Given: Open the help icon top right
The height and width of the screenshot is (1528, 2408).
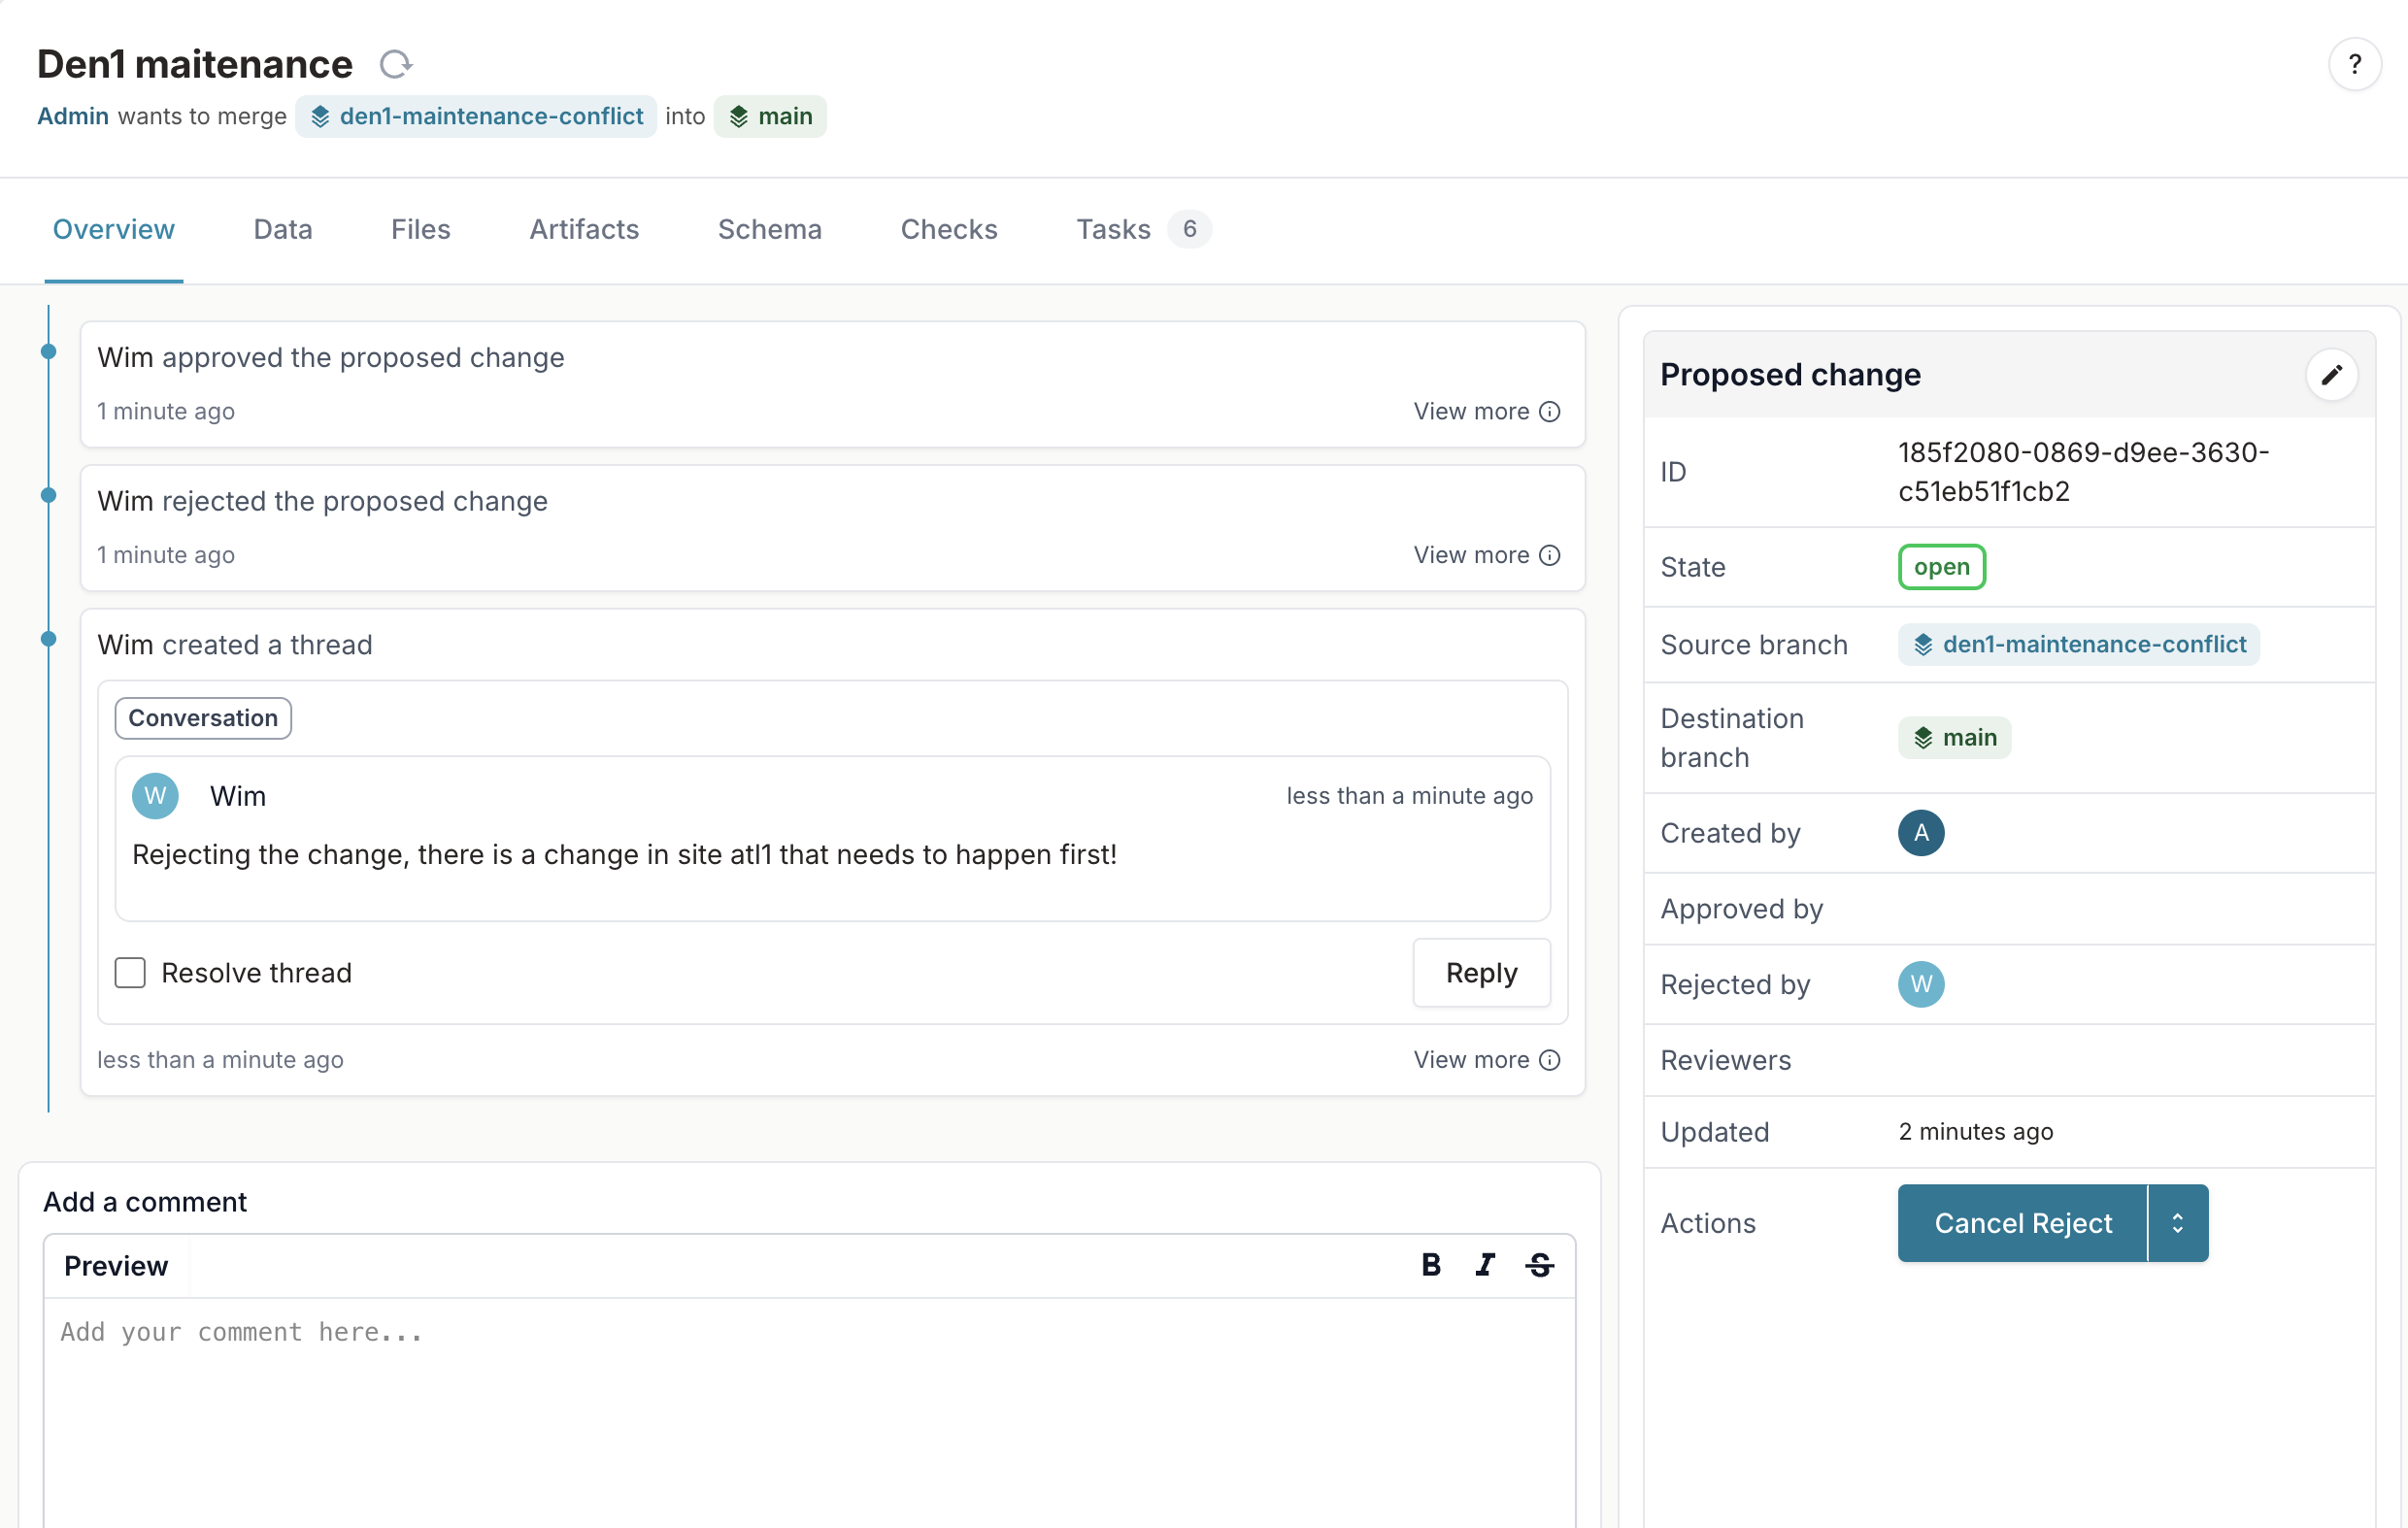Looking at the screenshot, I should [x=2355, y=63].
